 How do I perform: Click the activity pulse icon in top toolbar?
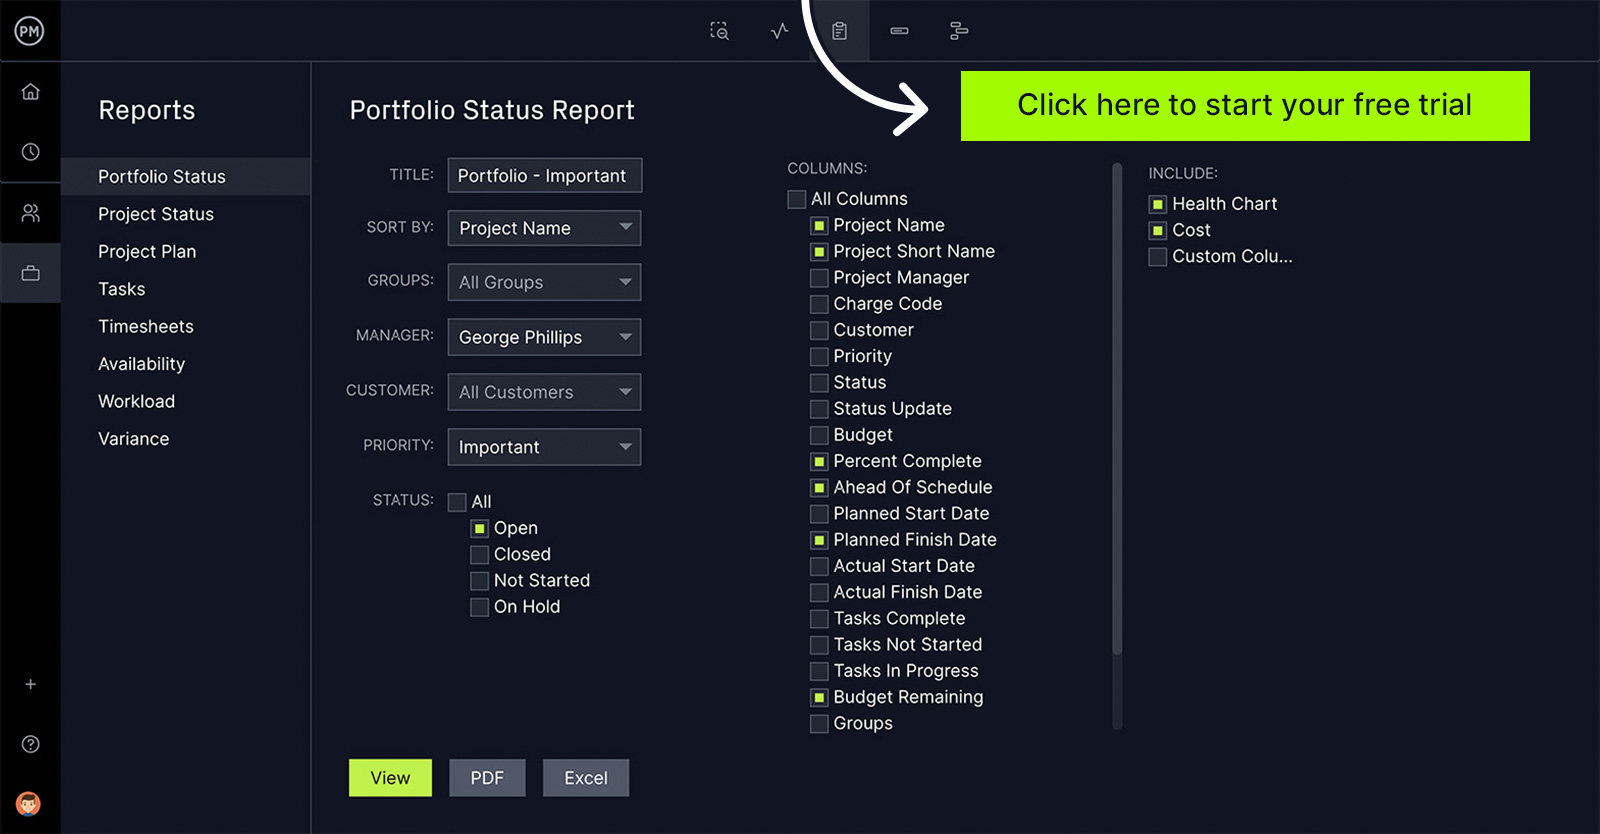(779, 31)
